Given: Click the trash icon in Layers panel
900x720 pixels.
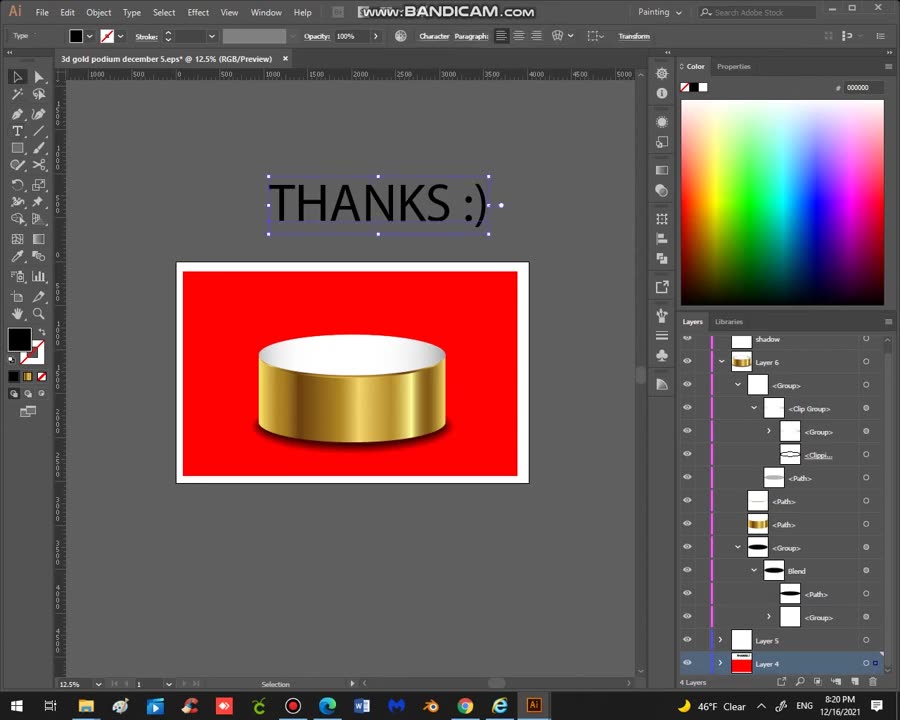Looking at the screenshot, I should 873,682.
